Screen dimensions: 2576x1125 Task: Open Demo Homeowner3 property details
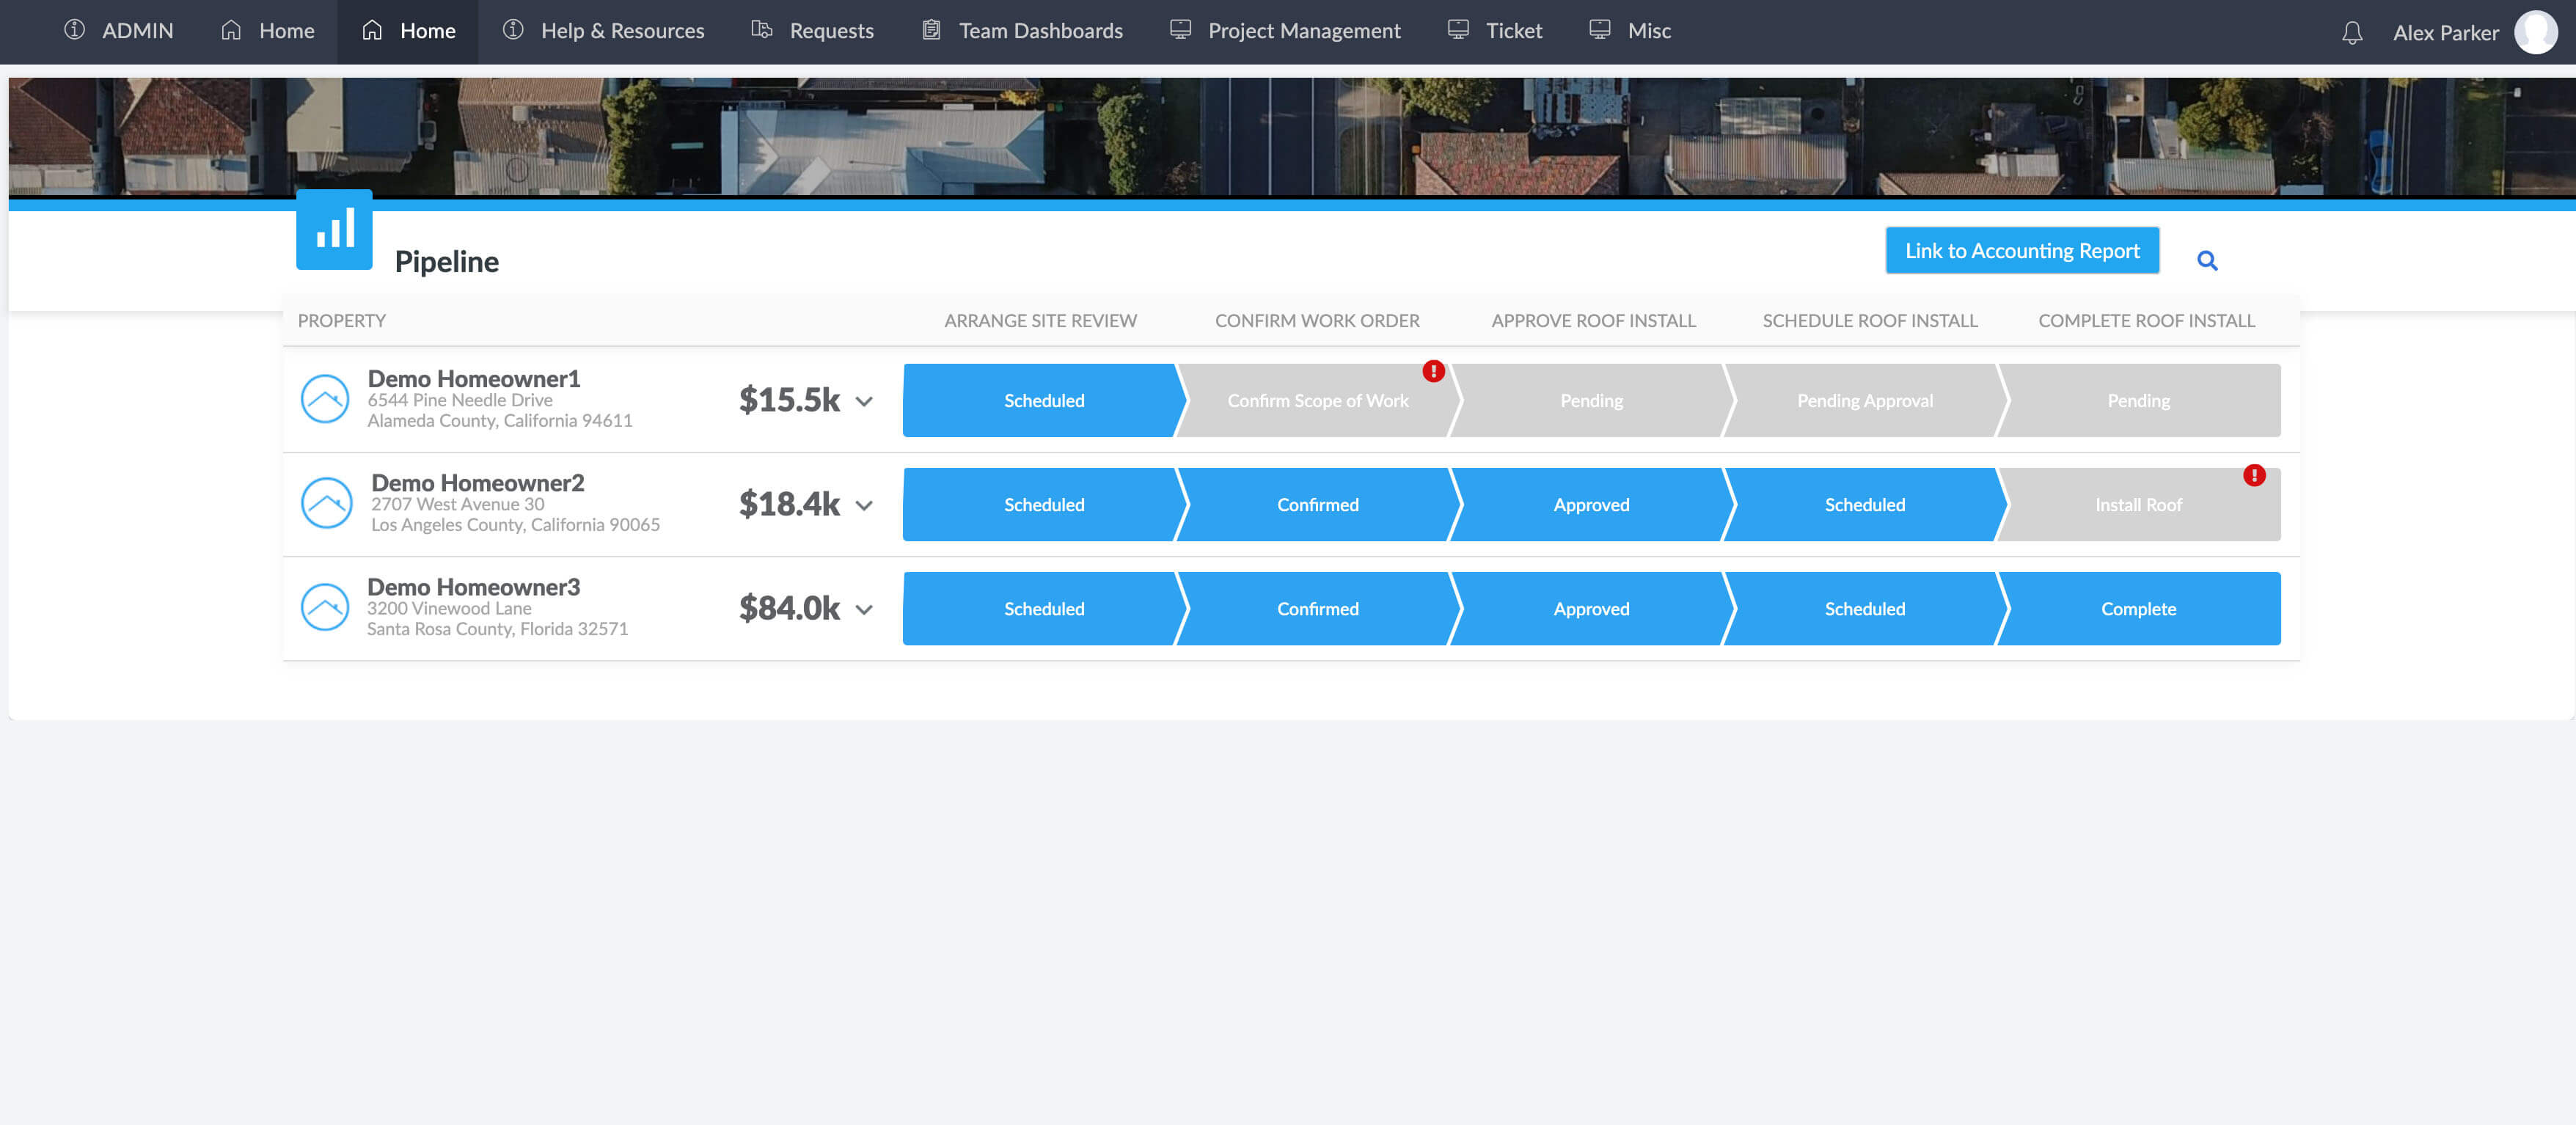coord(473,587)
